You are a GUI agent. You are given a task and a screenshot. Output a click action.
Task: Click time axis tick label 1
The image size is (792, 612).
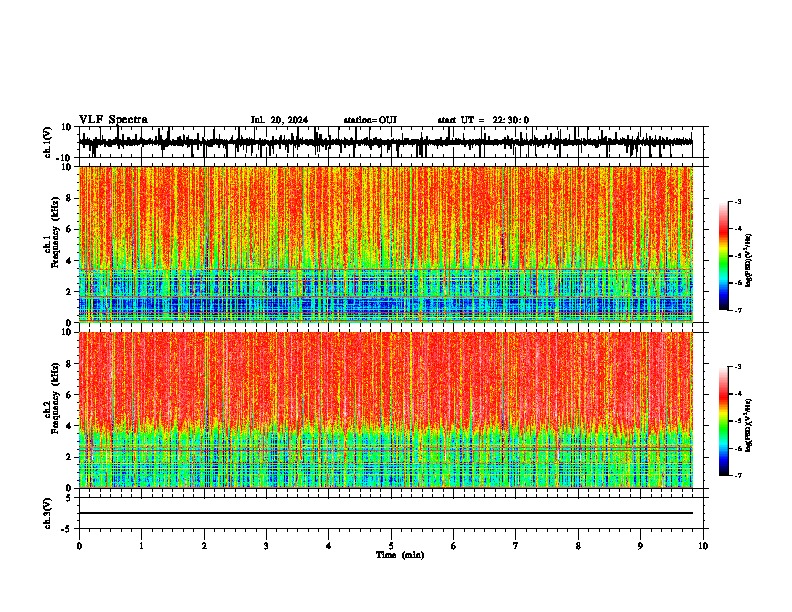coord(141,546)
